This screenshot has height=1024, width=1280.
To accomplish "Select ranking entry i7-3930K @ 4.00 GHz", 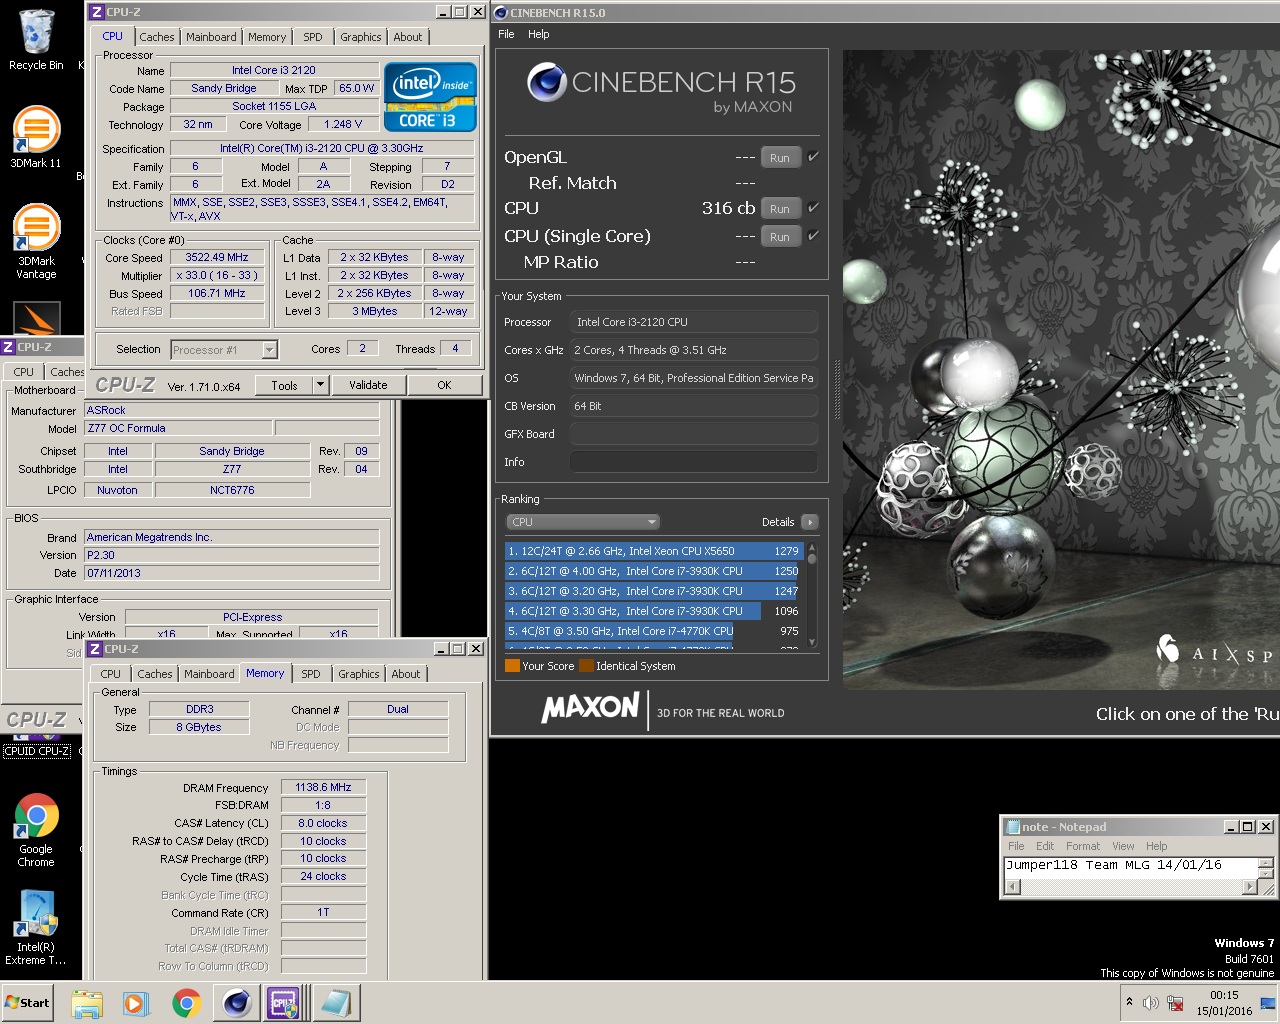I will click(653, 571).
